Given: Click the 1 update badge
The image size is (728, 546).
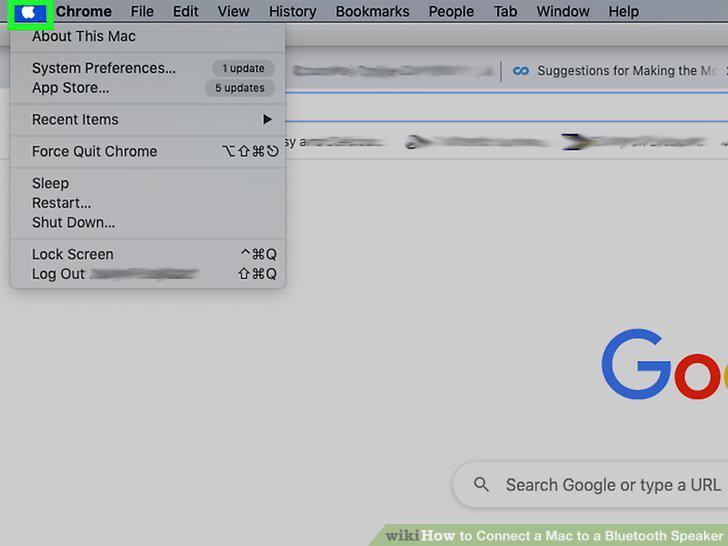Looking at the screenshot, I should click(243, 68).
